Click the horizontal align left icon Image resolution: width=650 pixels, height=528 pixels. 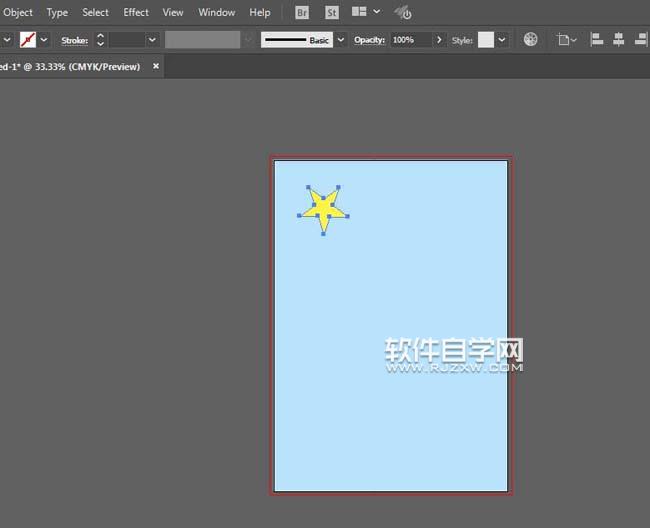(x=597, y=40)
